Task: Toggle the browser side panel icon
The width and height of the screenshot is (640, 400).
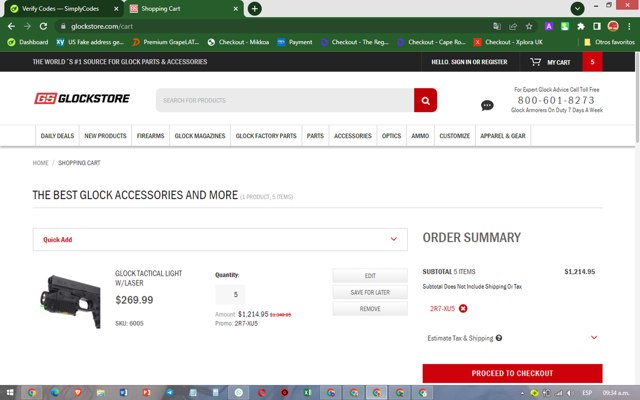Action: [x=597, y=26]
